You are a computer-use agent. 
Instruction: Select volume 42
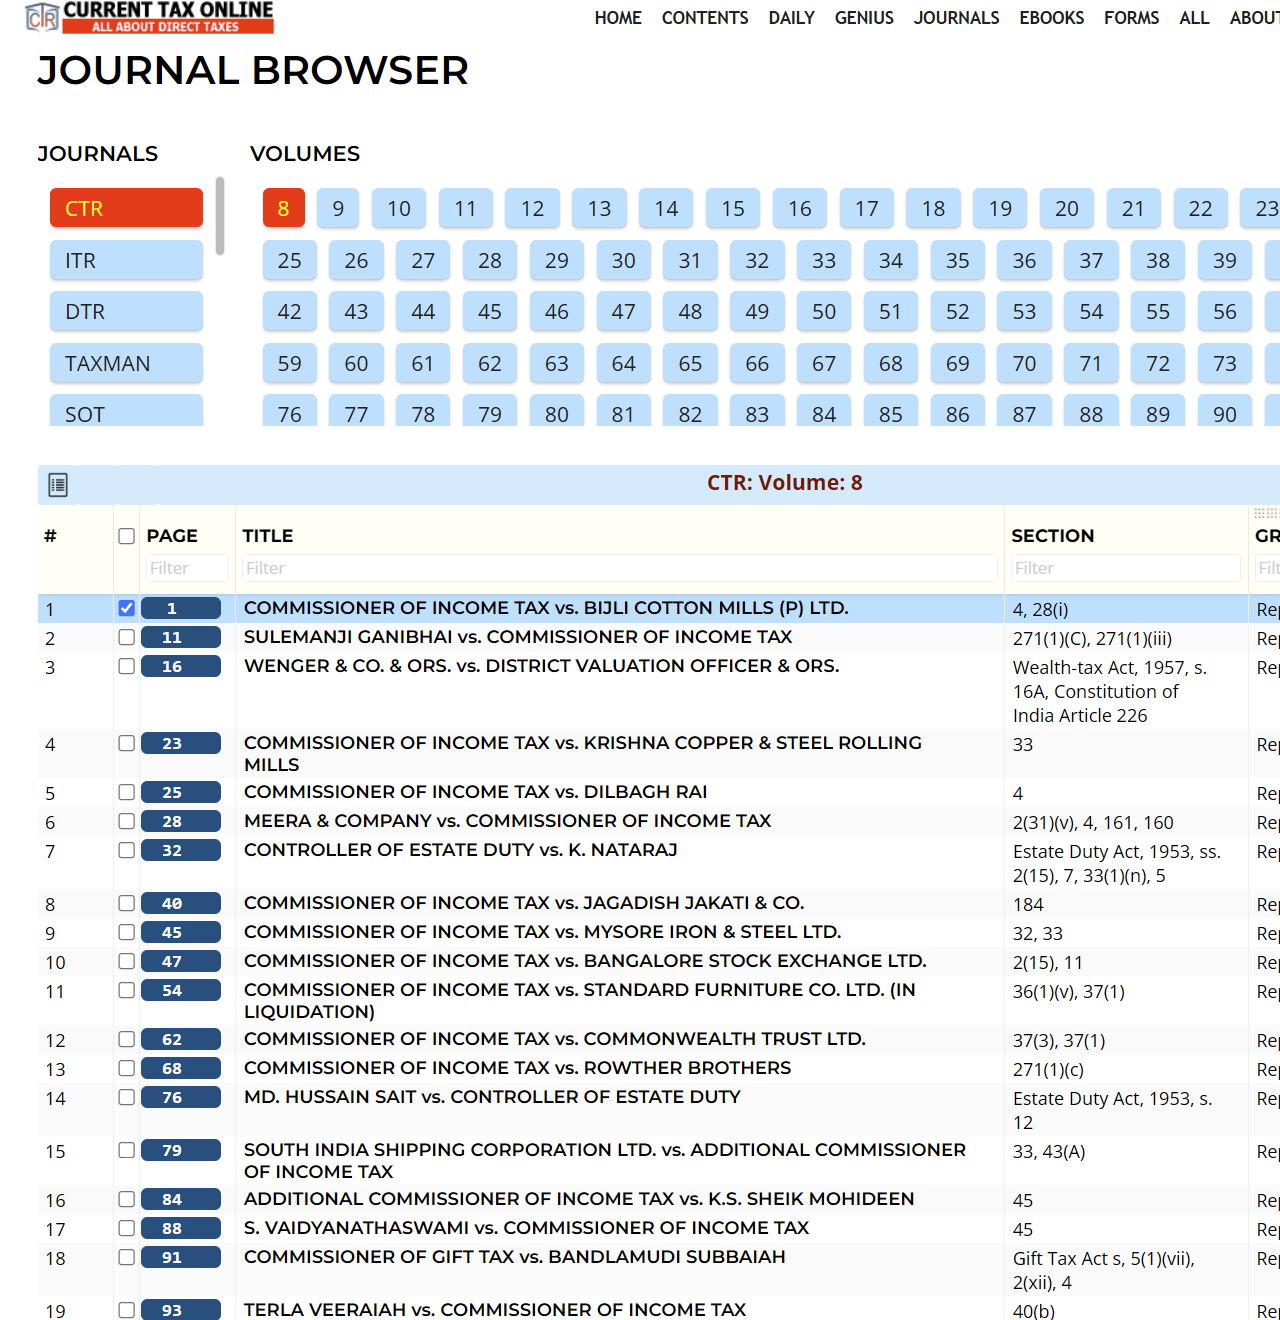click(290, 311)
